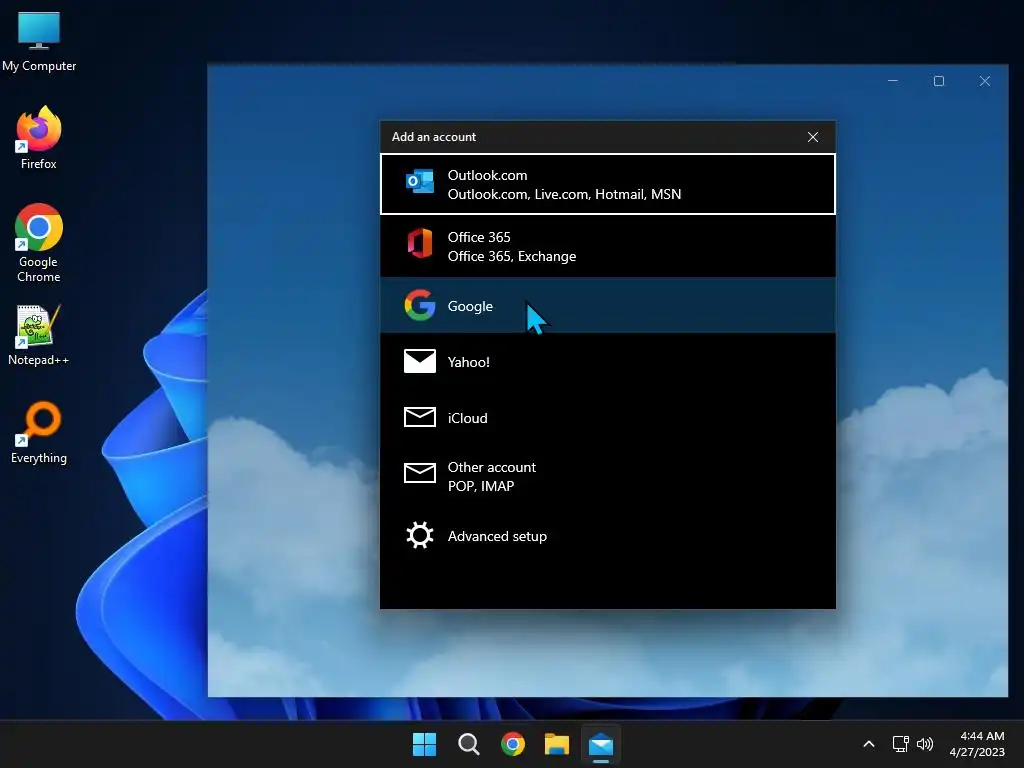1024x768 pixels.
Task: Select the iCloud account option
Action: [607, 417]
